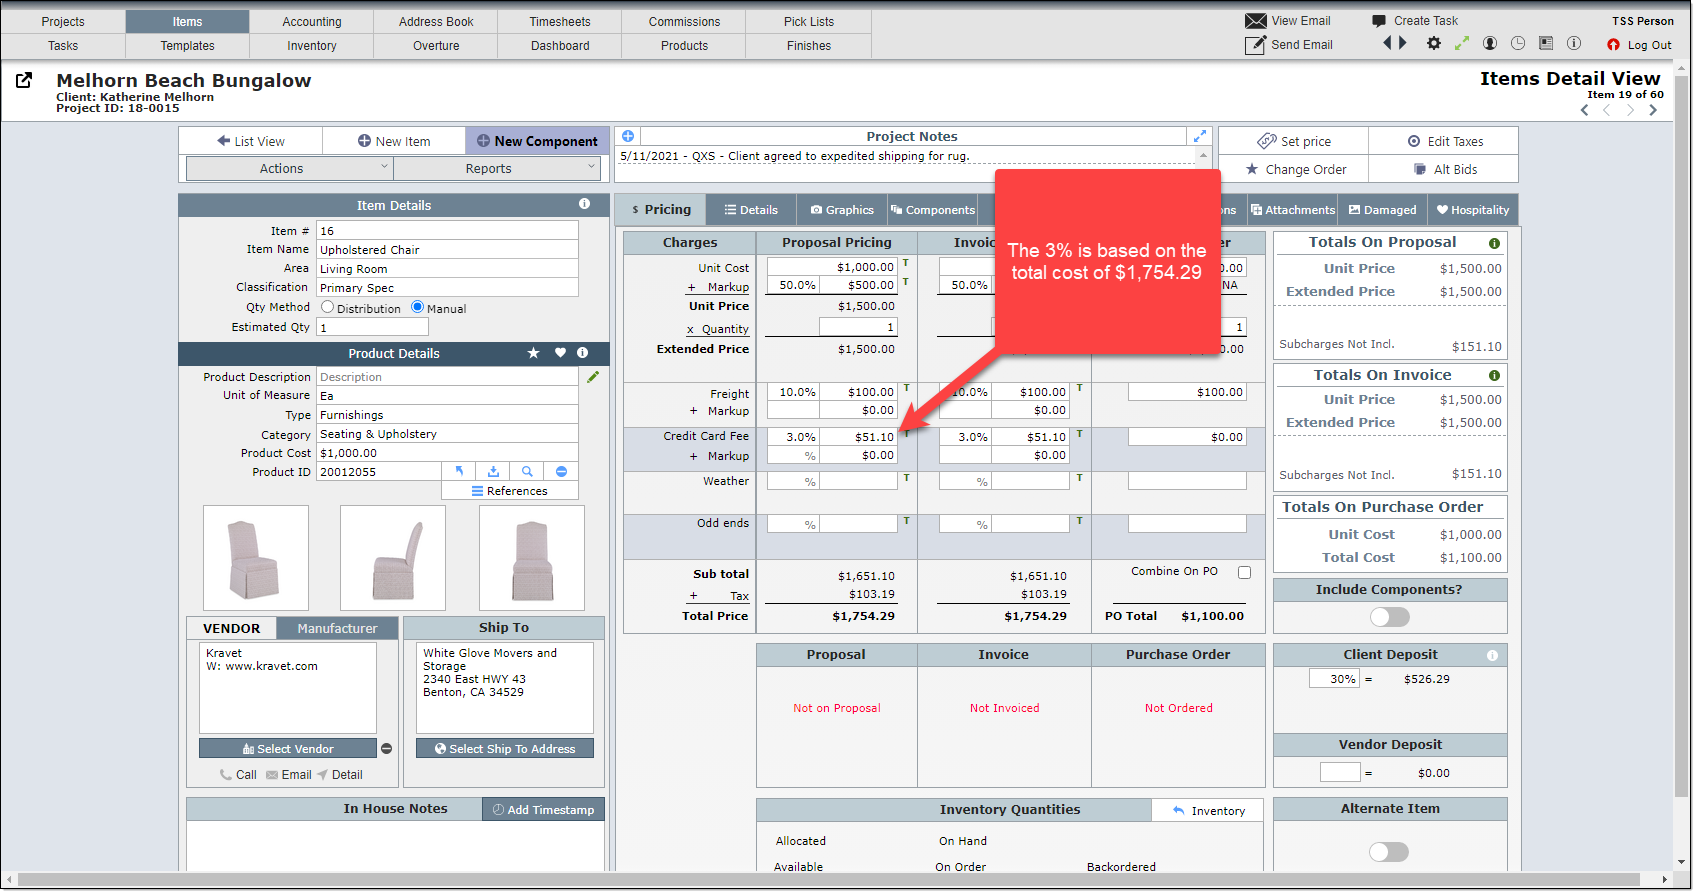Toggle the T tax flag on Proposal Freight
This screenshot has width=1696, height=894.
click(x=906, y=388)
